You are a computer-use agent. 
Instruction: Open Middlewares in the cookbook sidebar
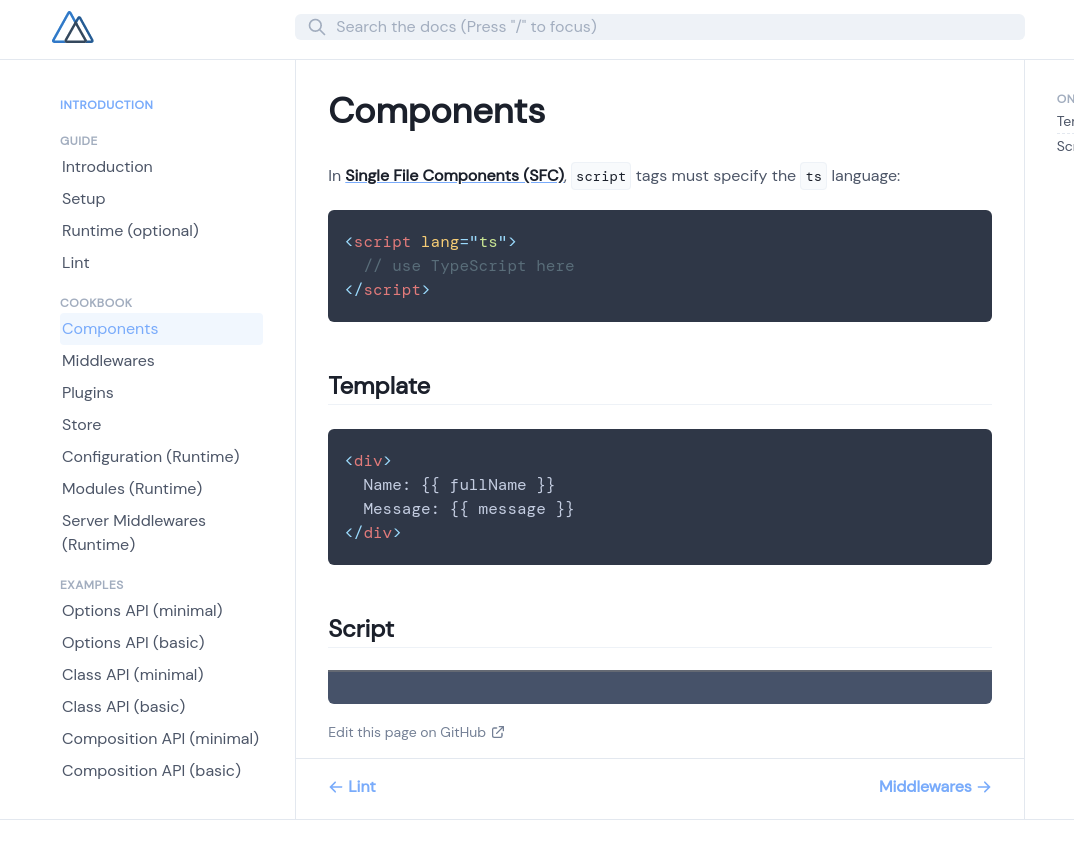108,361
